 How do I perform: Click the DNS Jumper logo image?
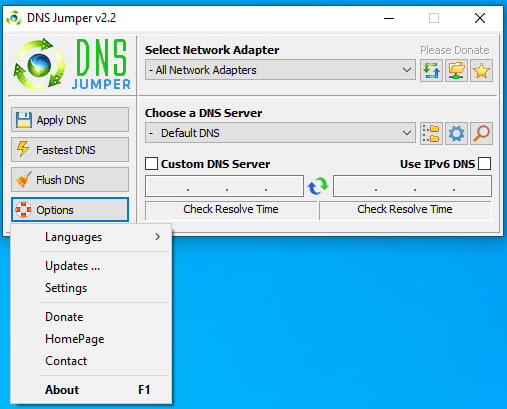72,65
